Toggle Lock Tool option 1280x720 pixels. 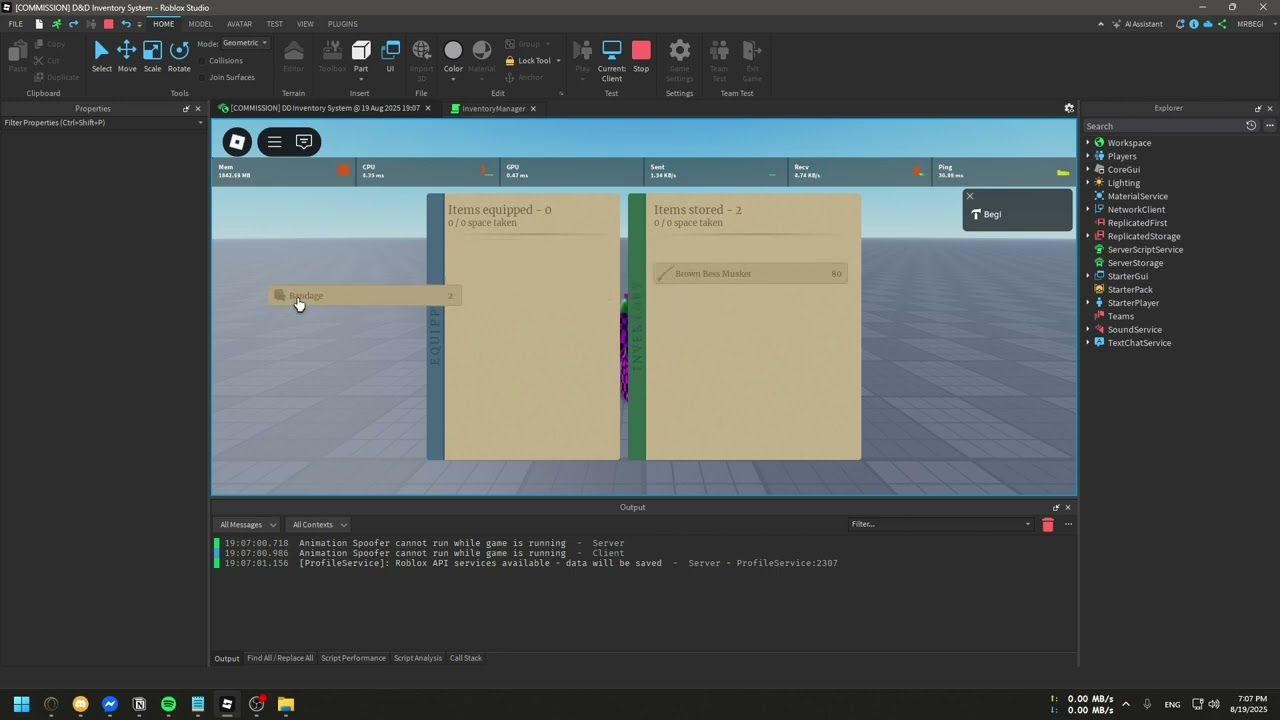[x=528, y=60]
